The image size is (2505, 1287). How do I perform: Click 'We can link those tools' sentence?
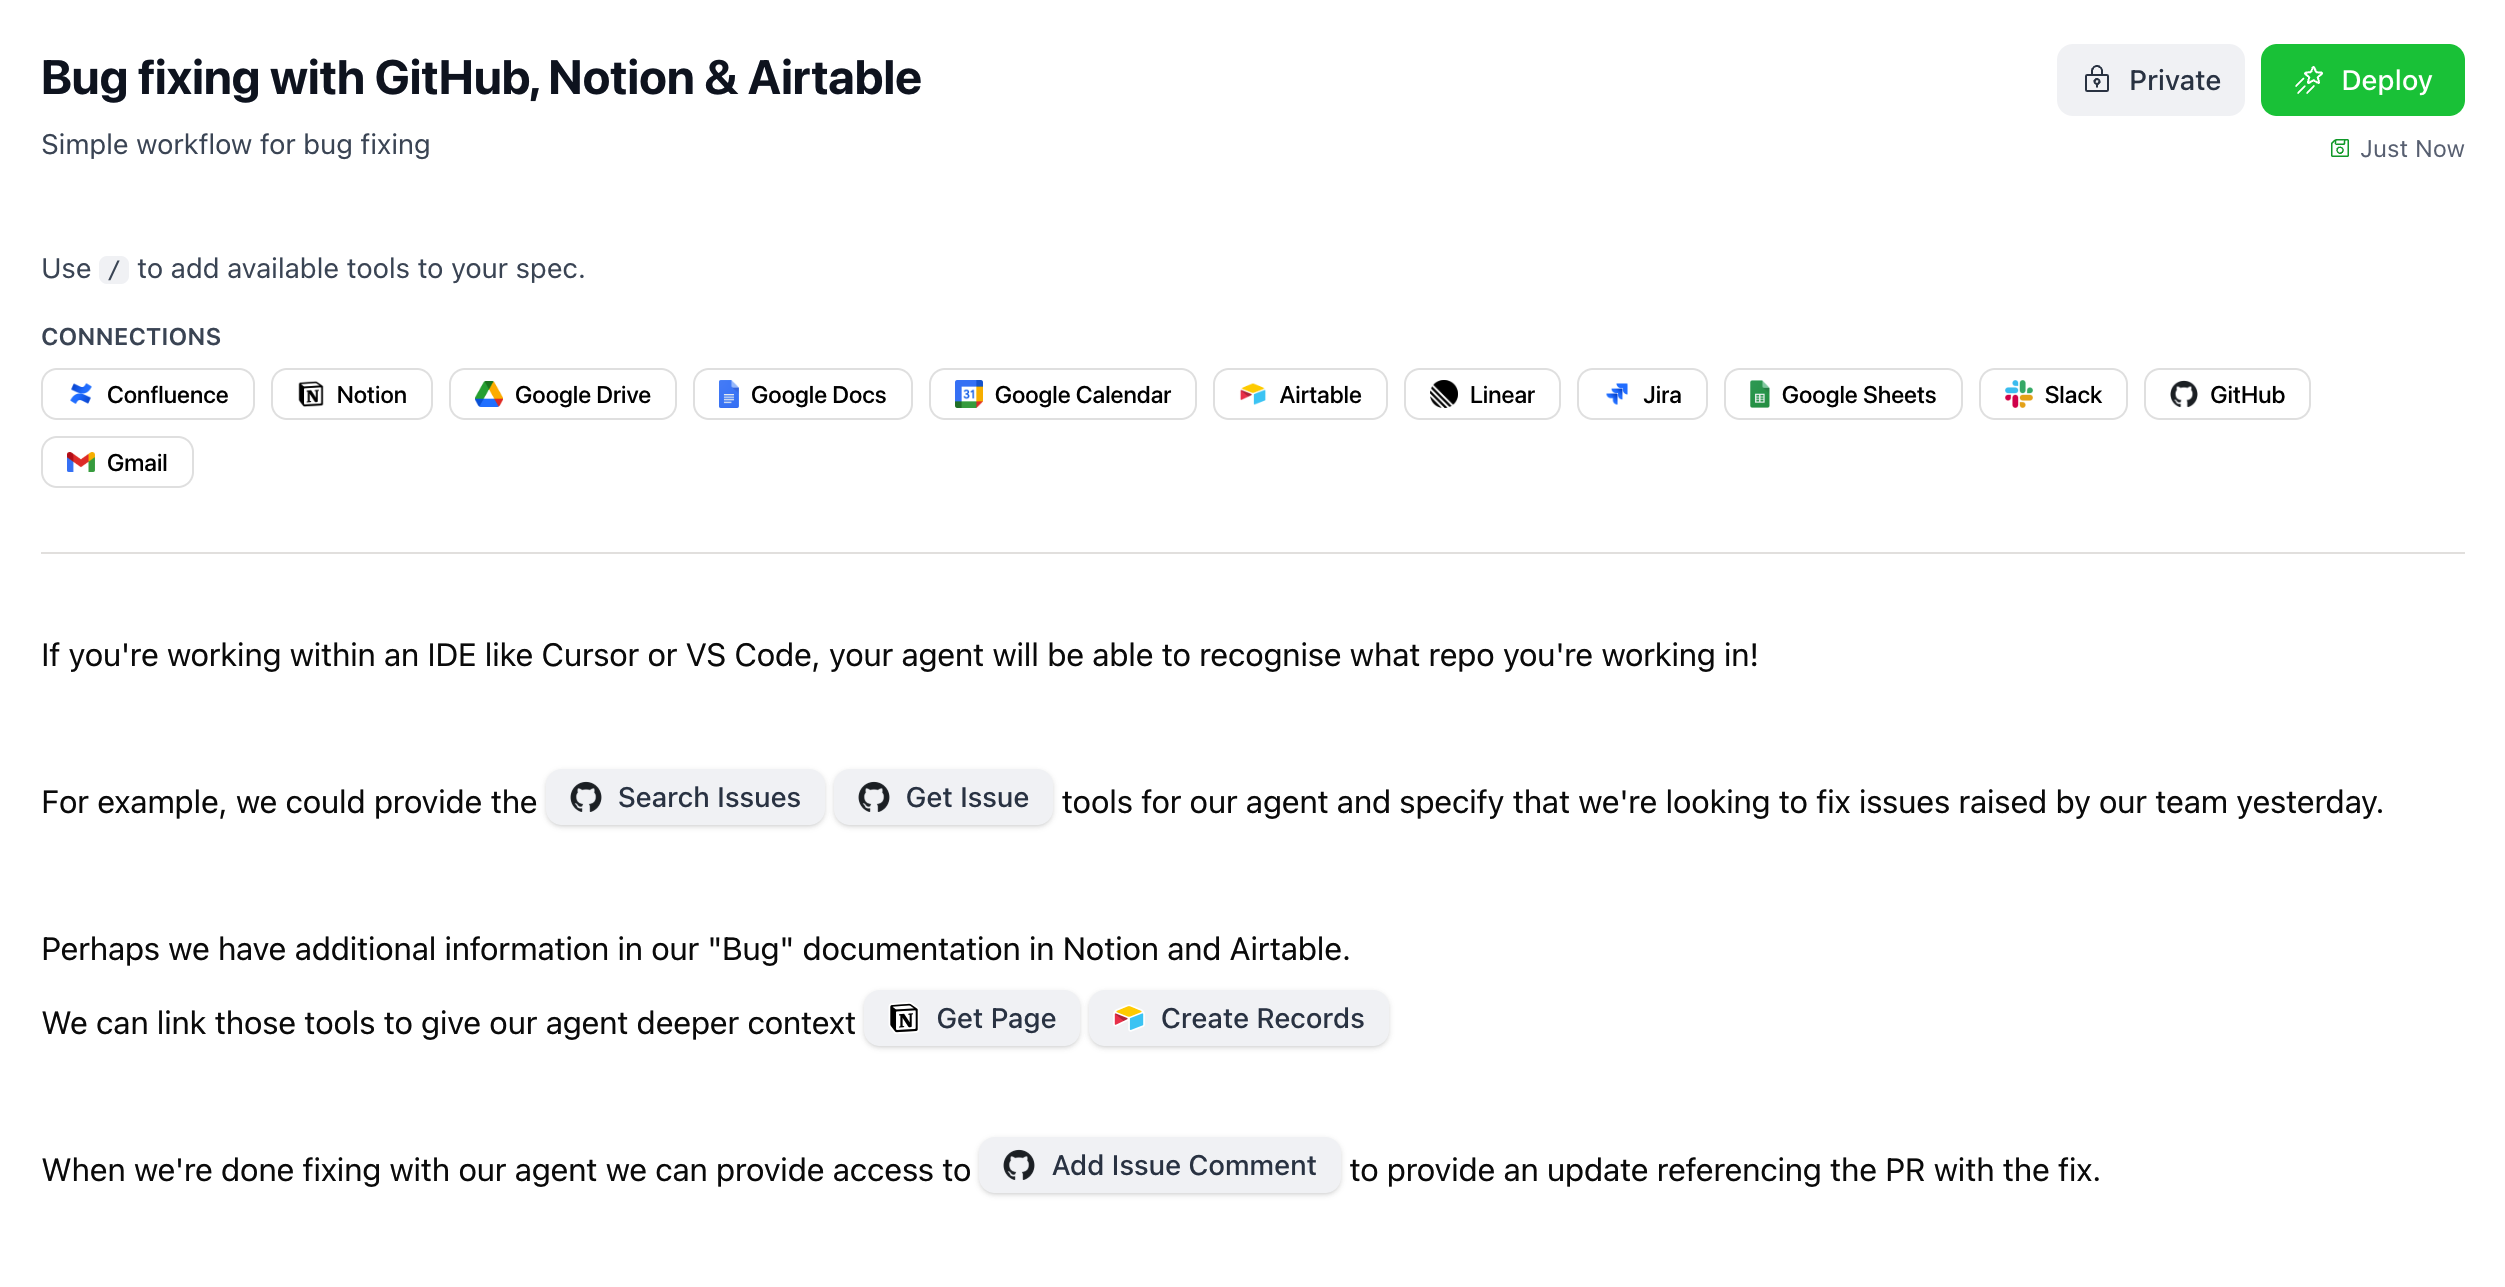448,1023
